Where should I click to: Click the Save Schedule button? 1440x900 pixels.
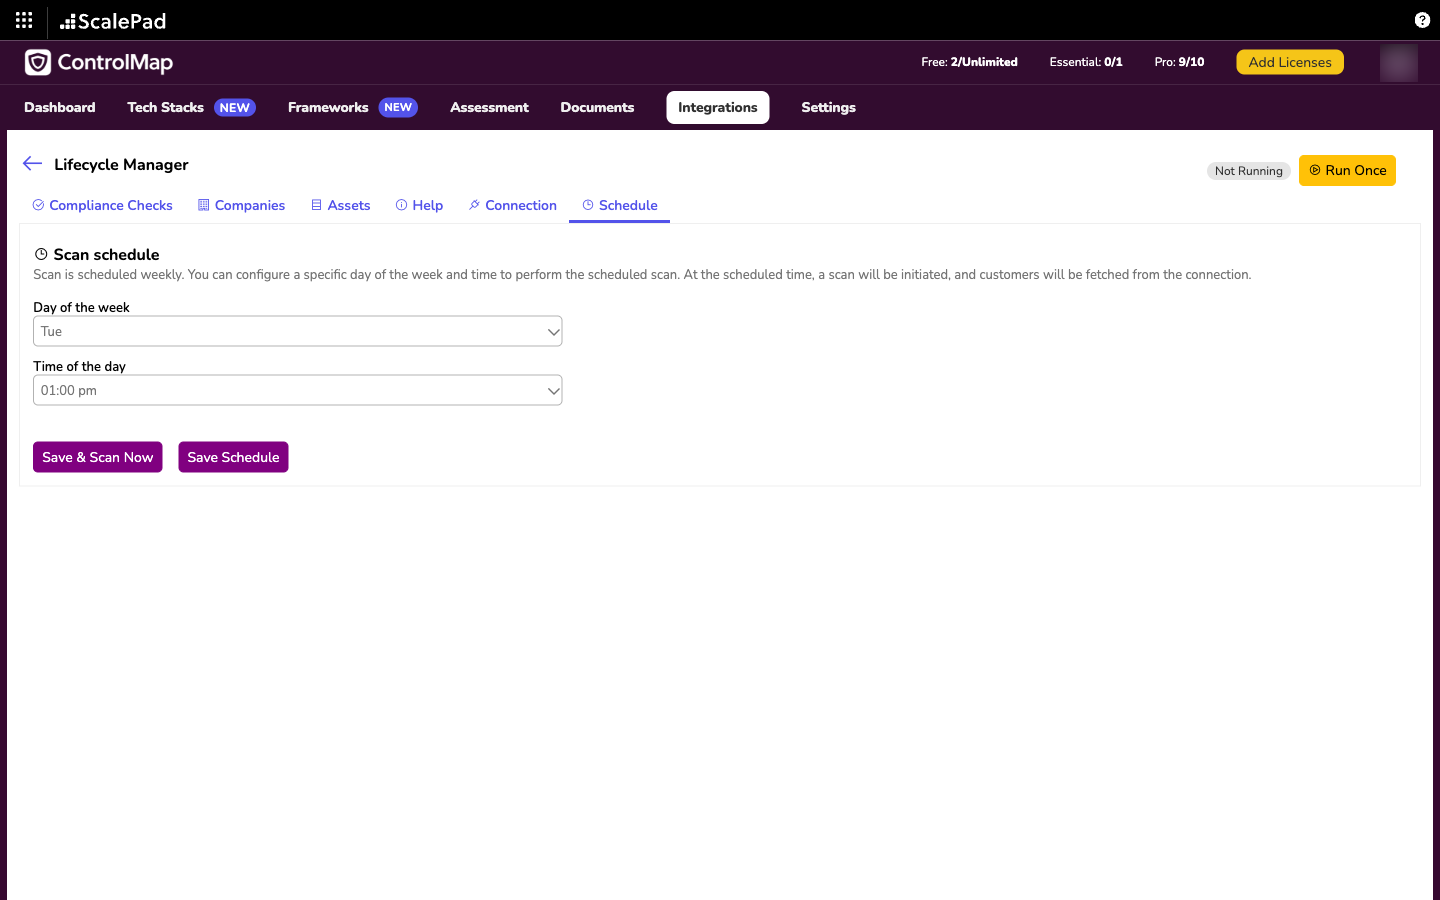[x=233, y=457]
